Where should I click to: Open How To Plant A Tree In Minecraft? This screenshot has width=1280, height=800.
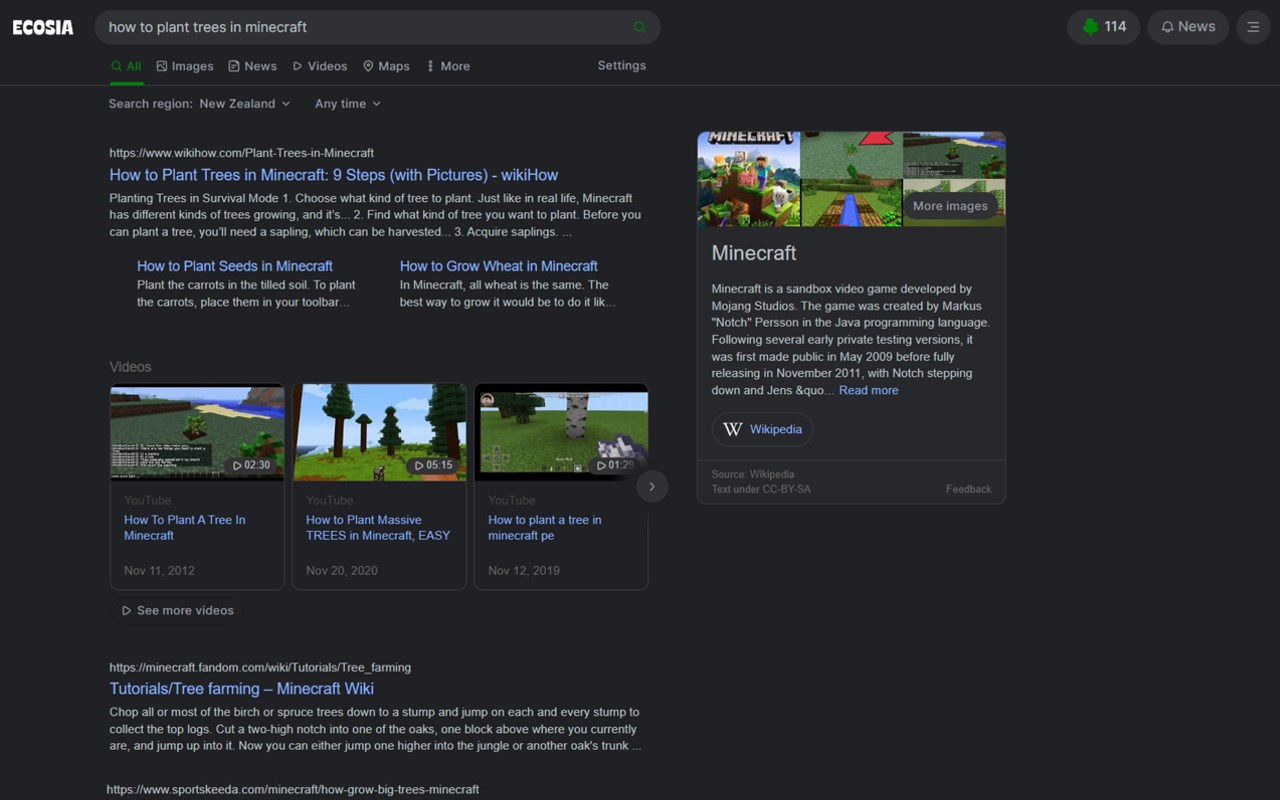tap(185, 528)
